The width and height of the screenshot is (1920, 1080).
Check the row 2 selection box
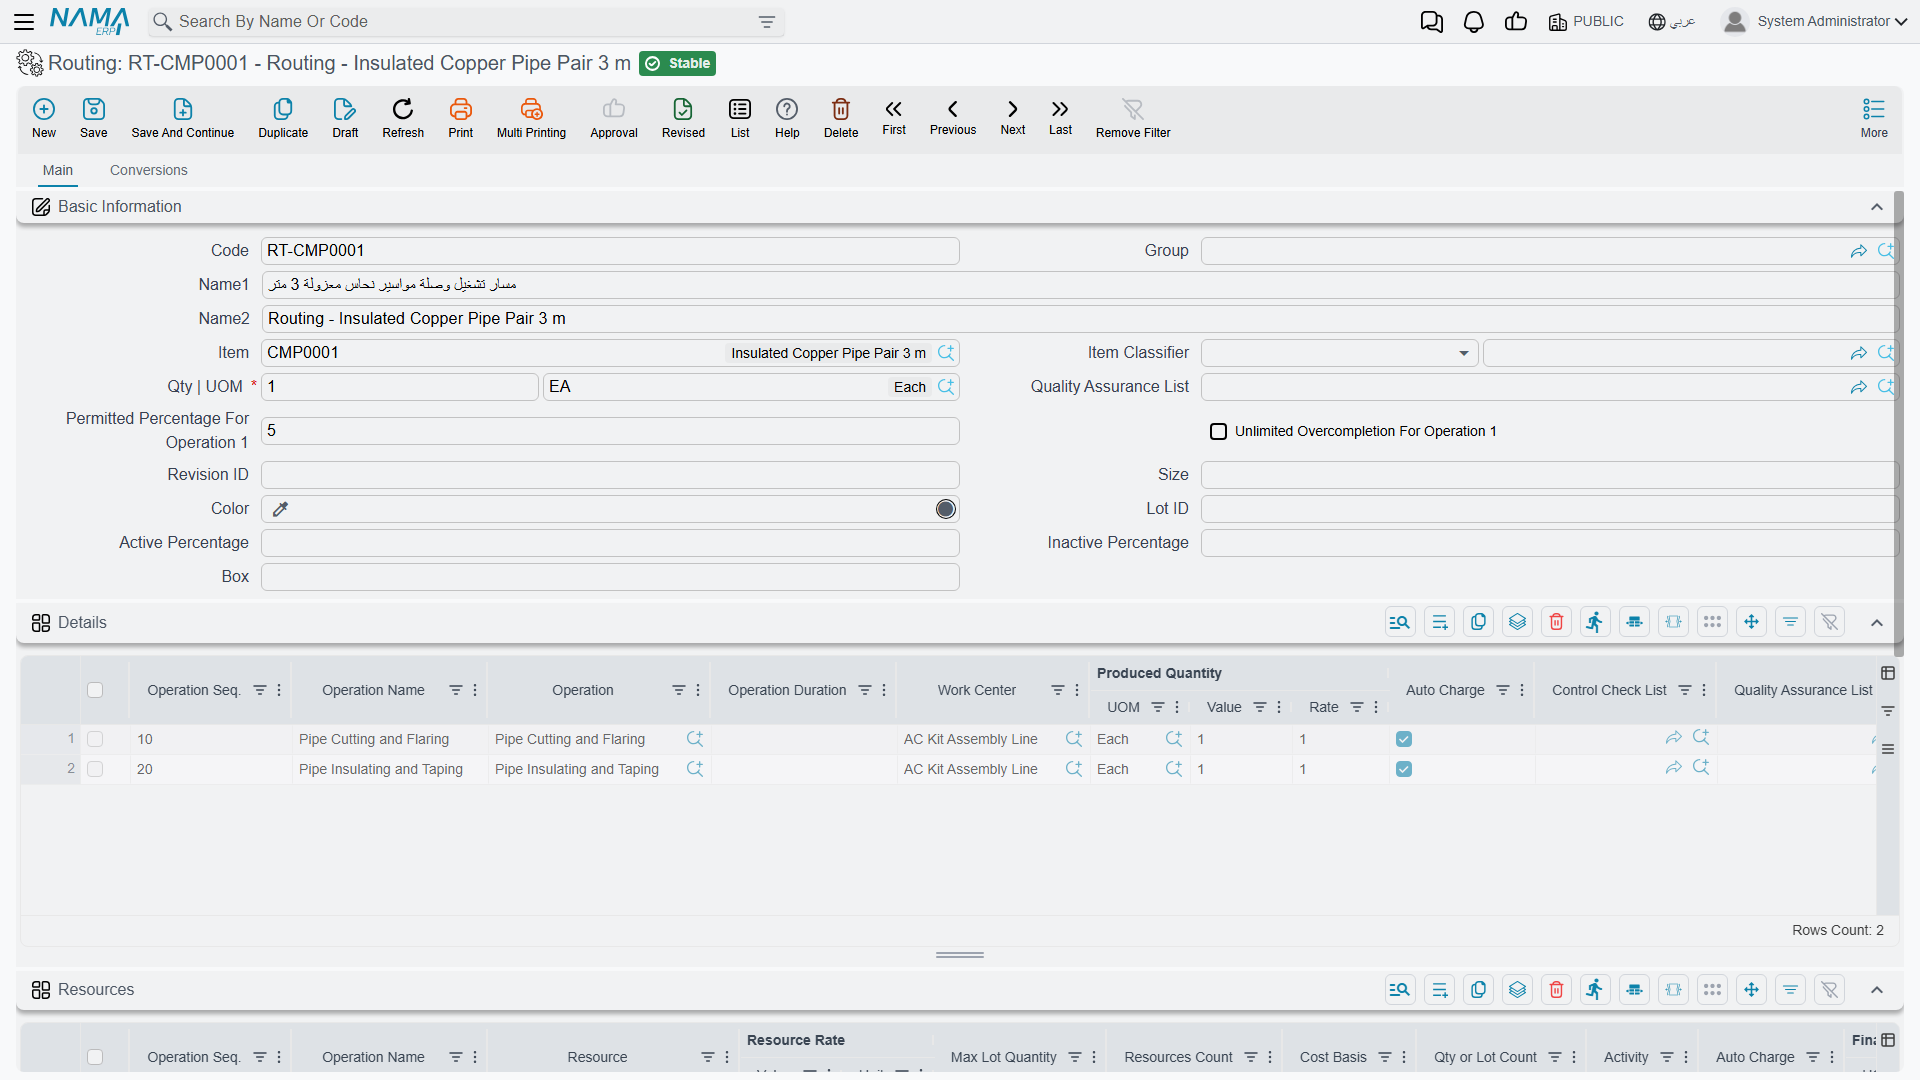[x=95, y=769]
